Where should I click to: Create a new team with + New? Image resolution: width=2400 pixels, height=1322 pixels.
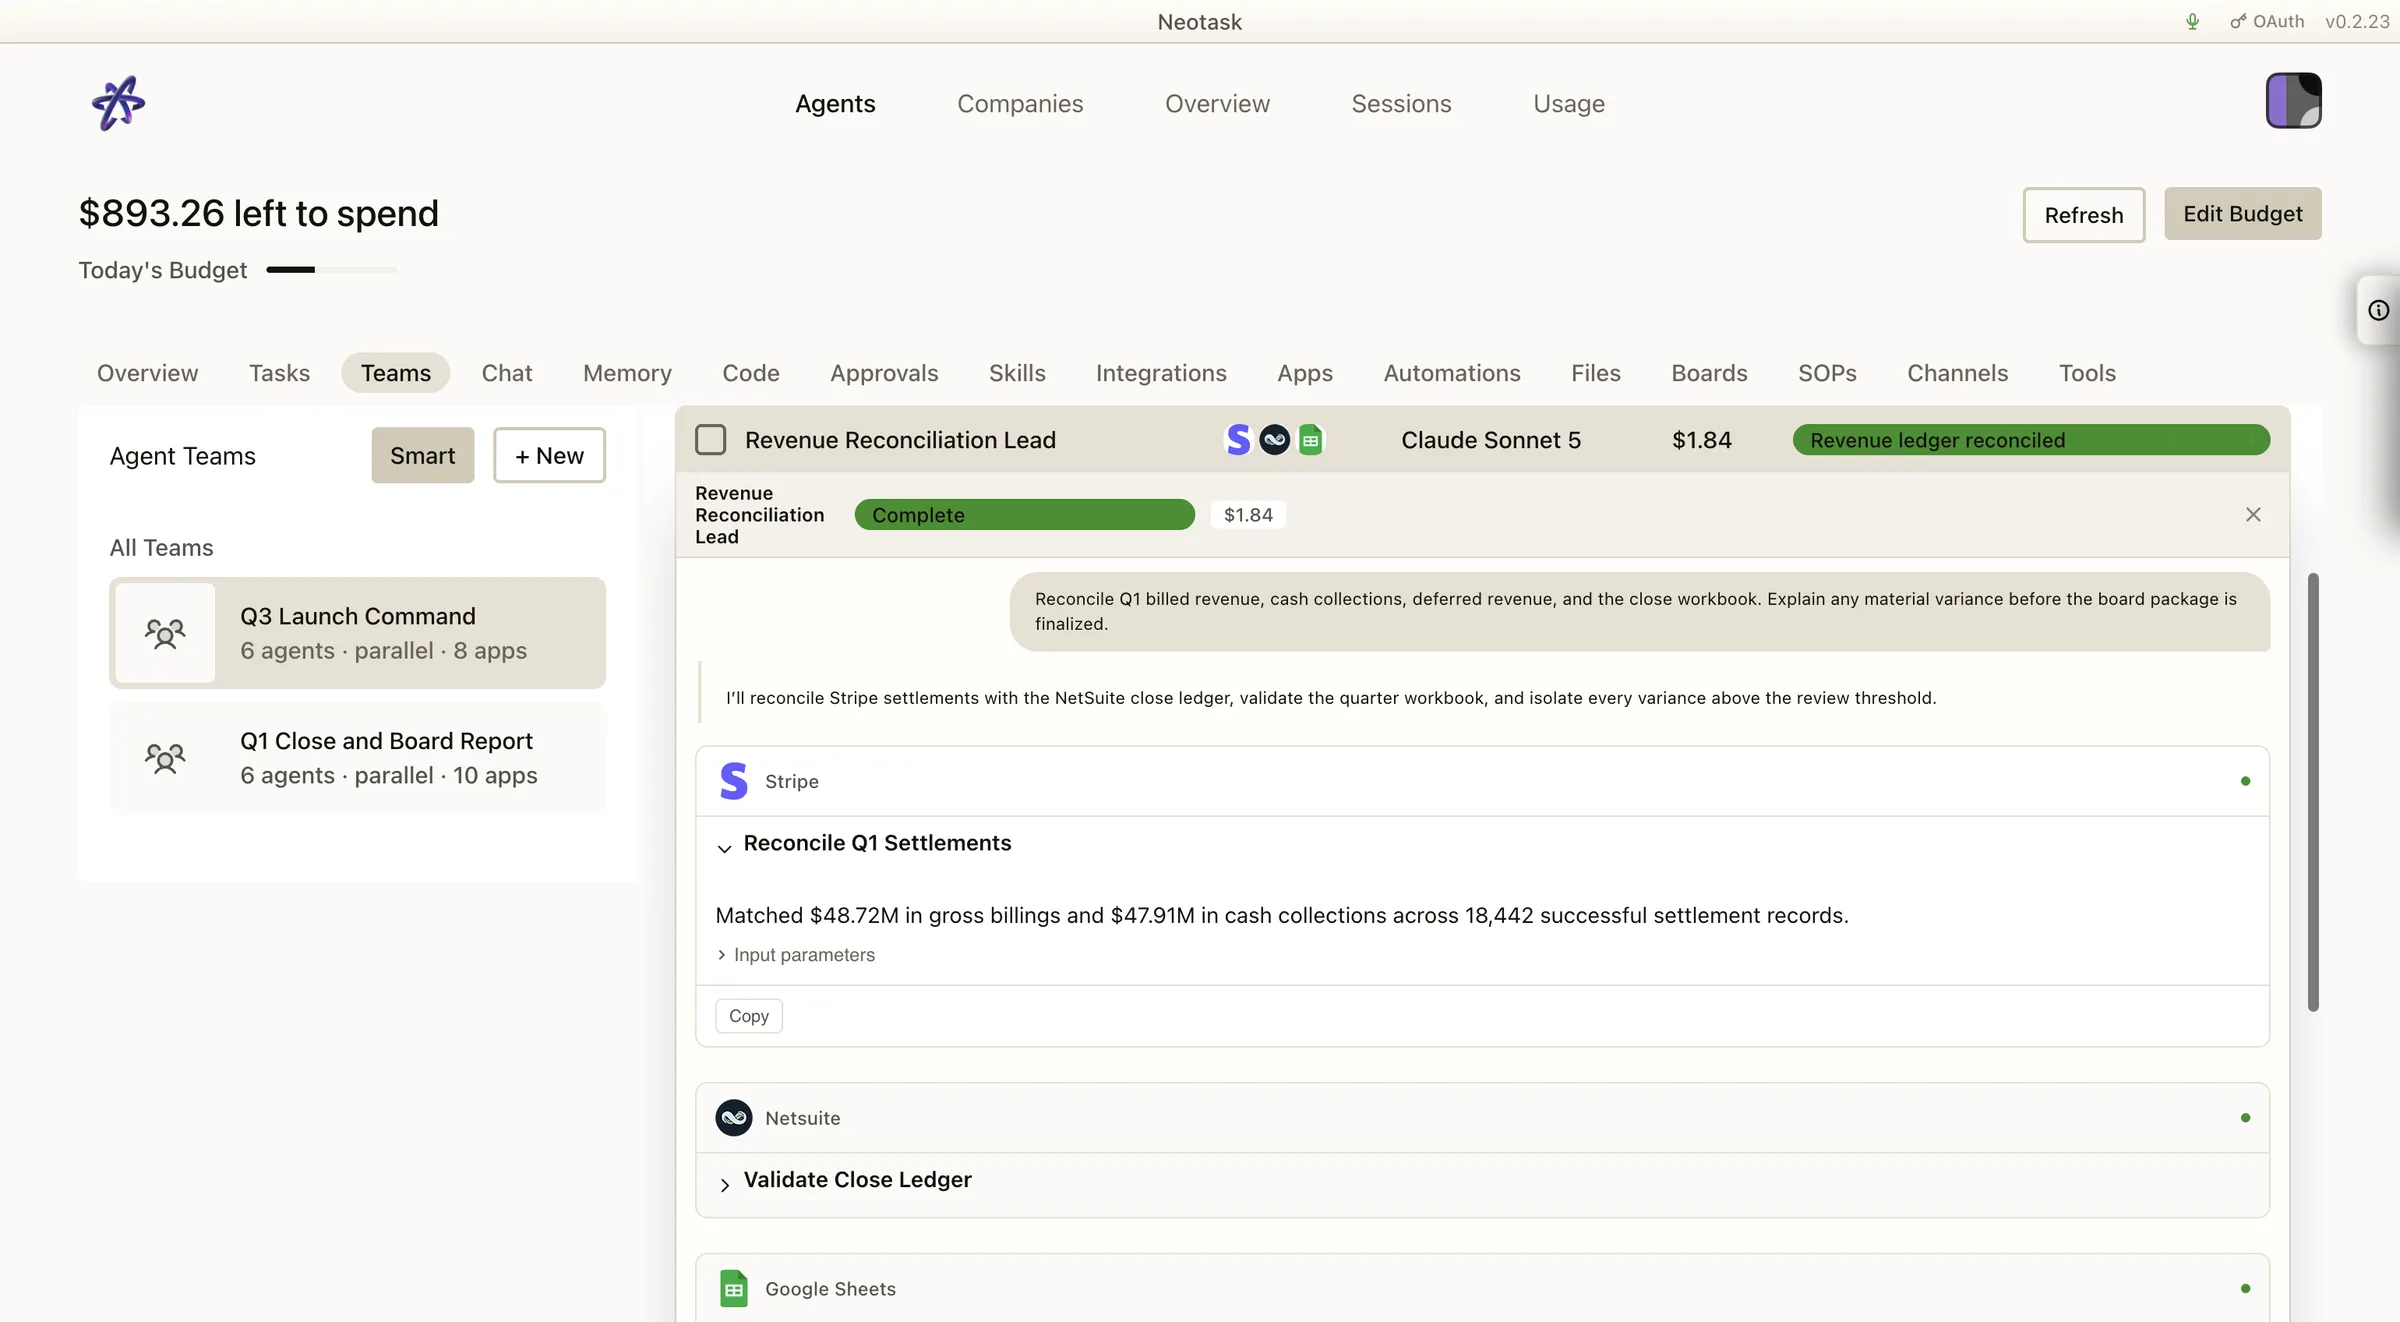tap(549, 455)
